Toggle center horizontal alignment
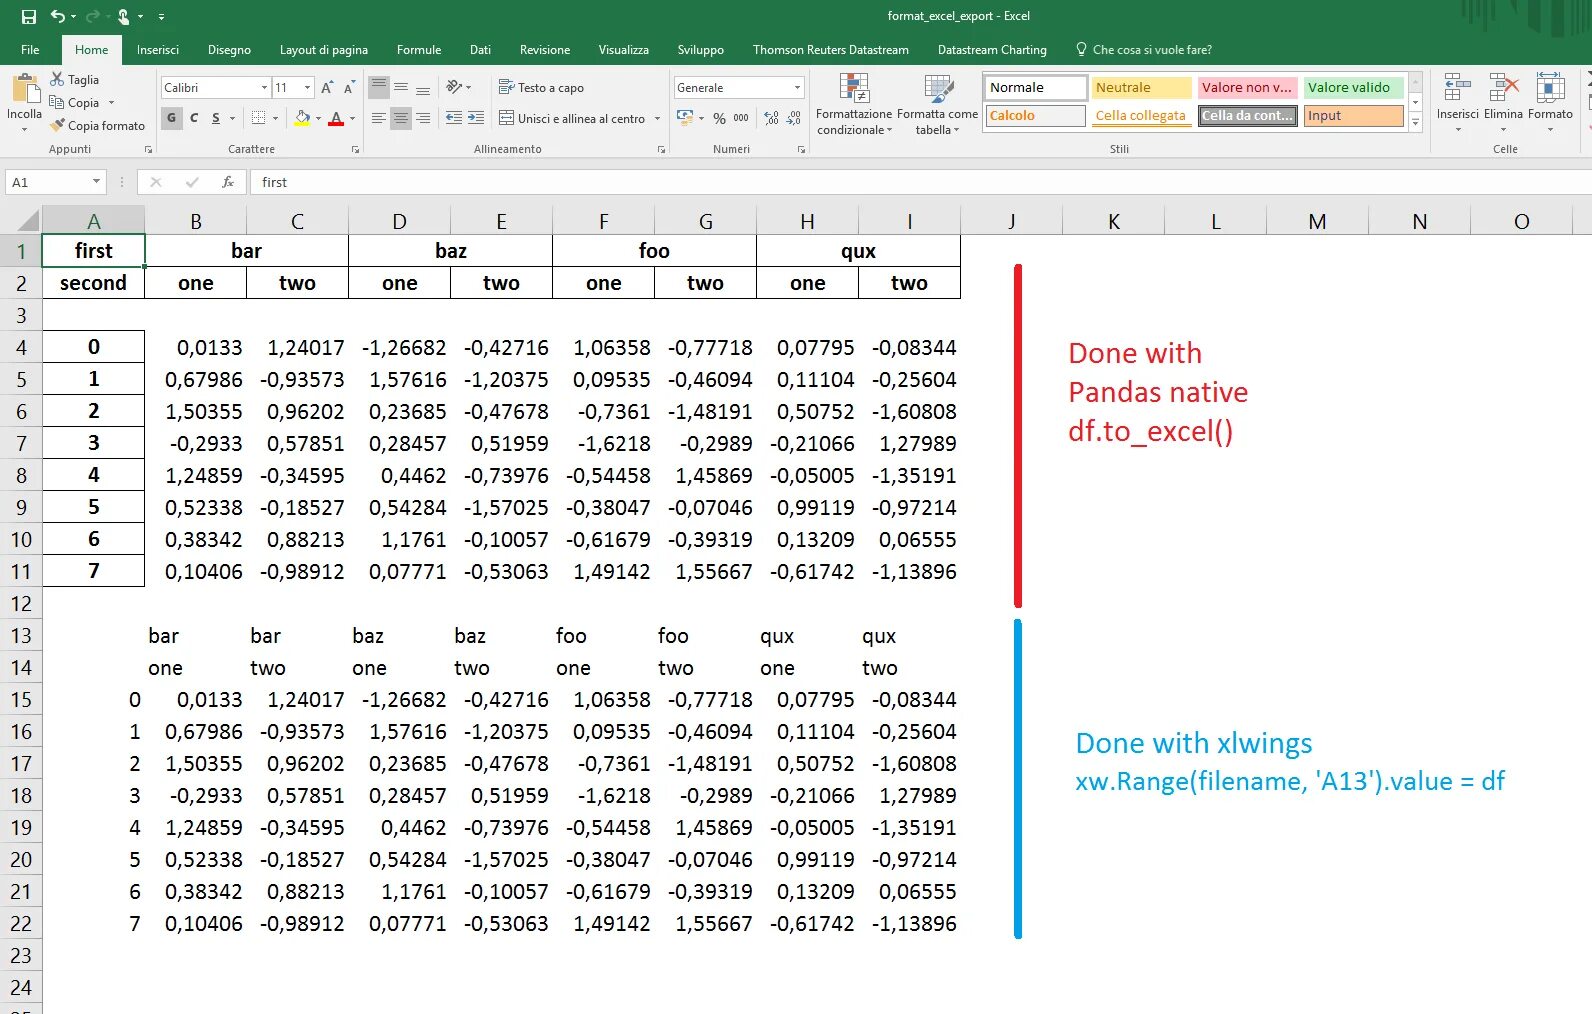Image resolution: width=1592 pixels, height=1014 pixels. [400, 118]
